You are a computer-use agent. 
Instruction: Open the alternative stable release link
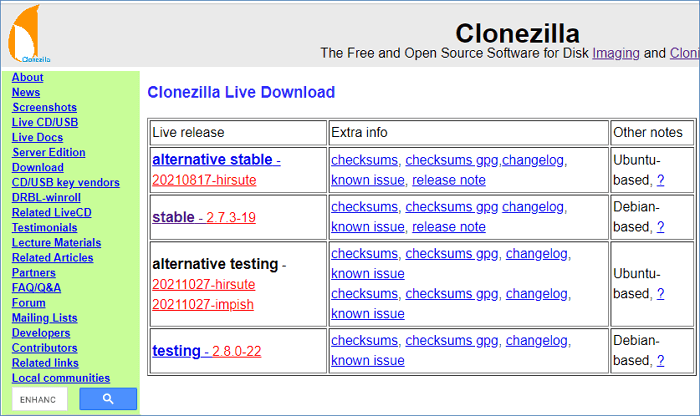click(x=213, y=159)
